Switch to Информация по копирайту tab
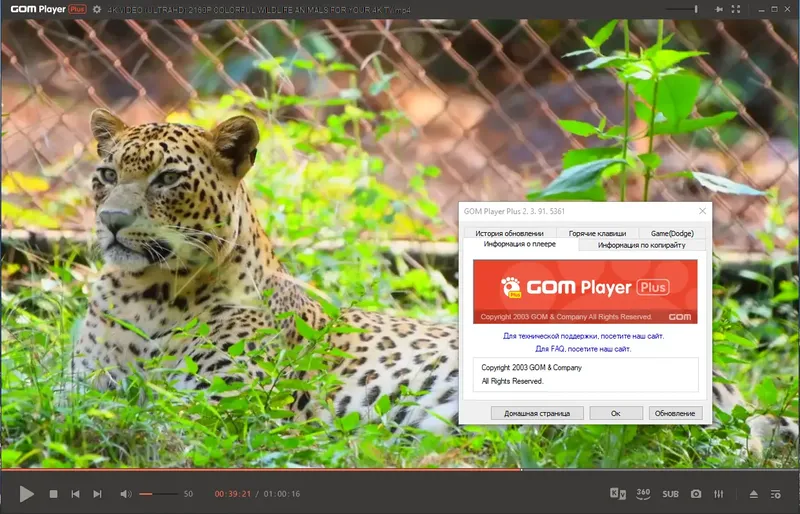Viewport: 800px width, 514px height. (x=641, y=245)
